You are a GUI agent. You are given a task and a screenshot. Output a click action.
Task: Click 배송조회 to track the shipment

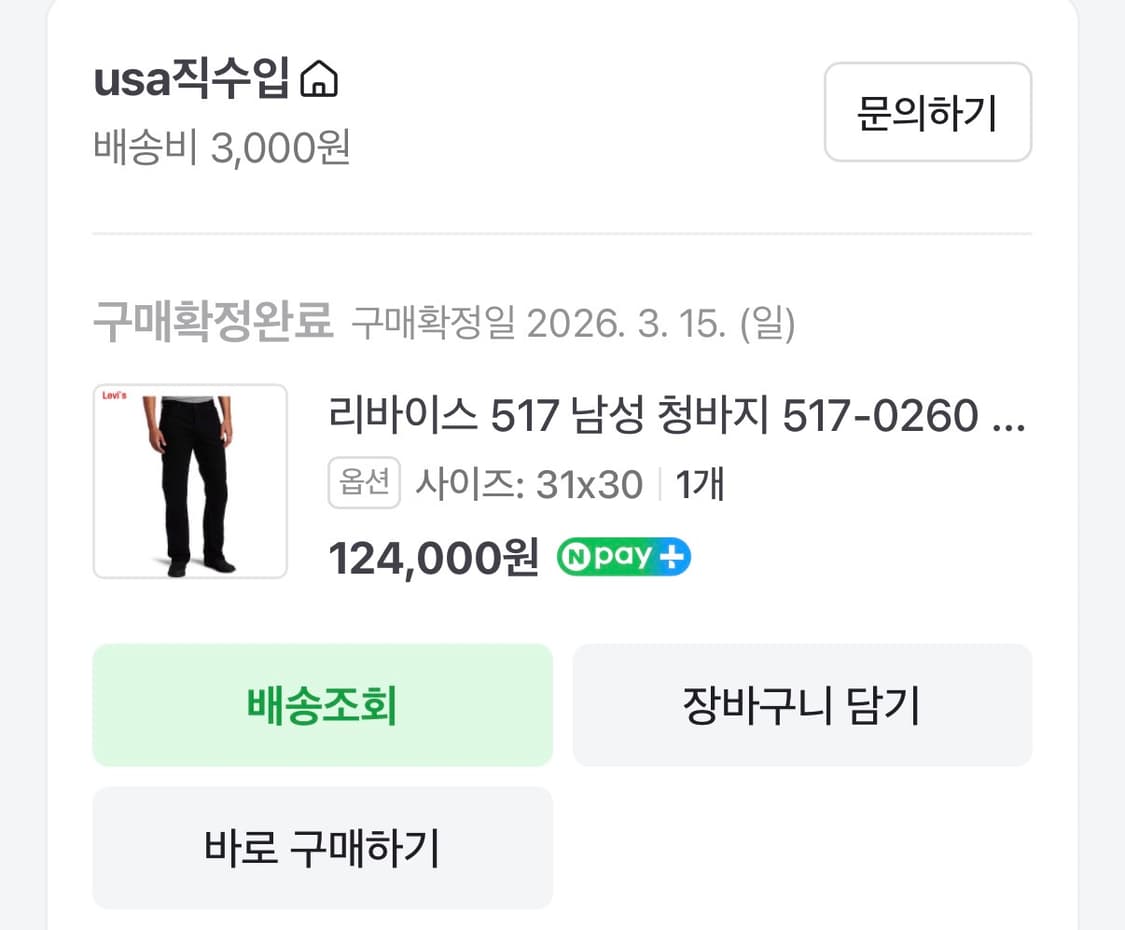coord(322,705)
